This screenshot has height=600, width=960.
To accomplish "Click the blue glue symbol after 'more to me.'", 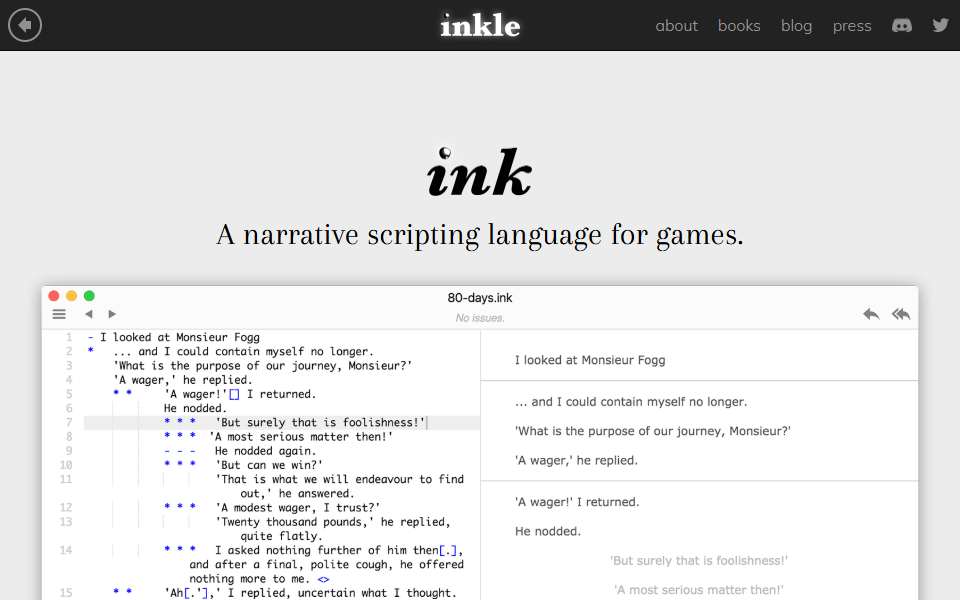I will click(x=323, y=579).
